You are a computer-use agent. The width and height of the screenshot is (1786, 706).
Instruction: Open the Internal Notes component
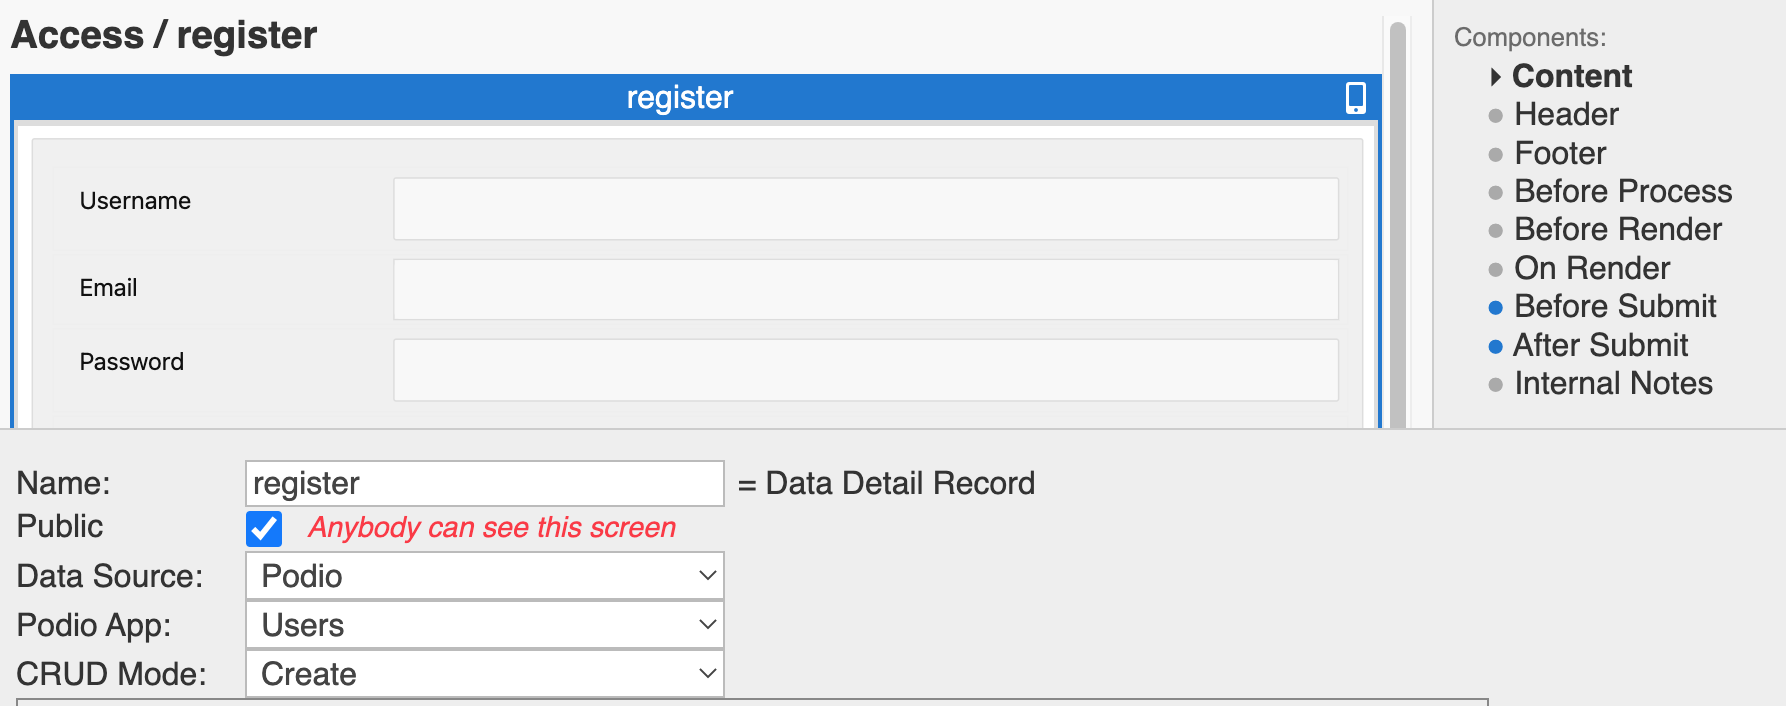click(1612, 384)
